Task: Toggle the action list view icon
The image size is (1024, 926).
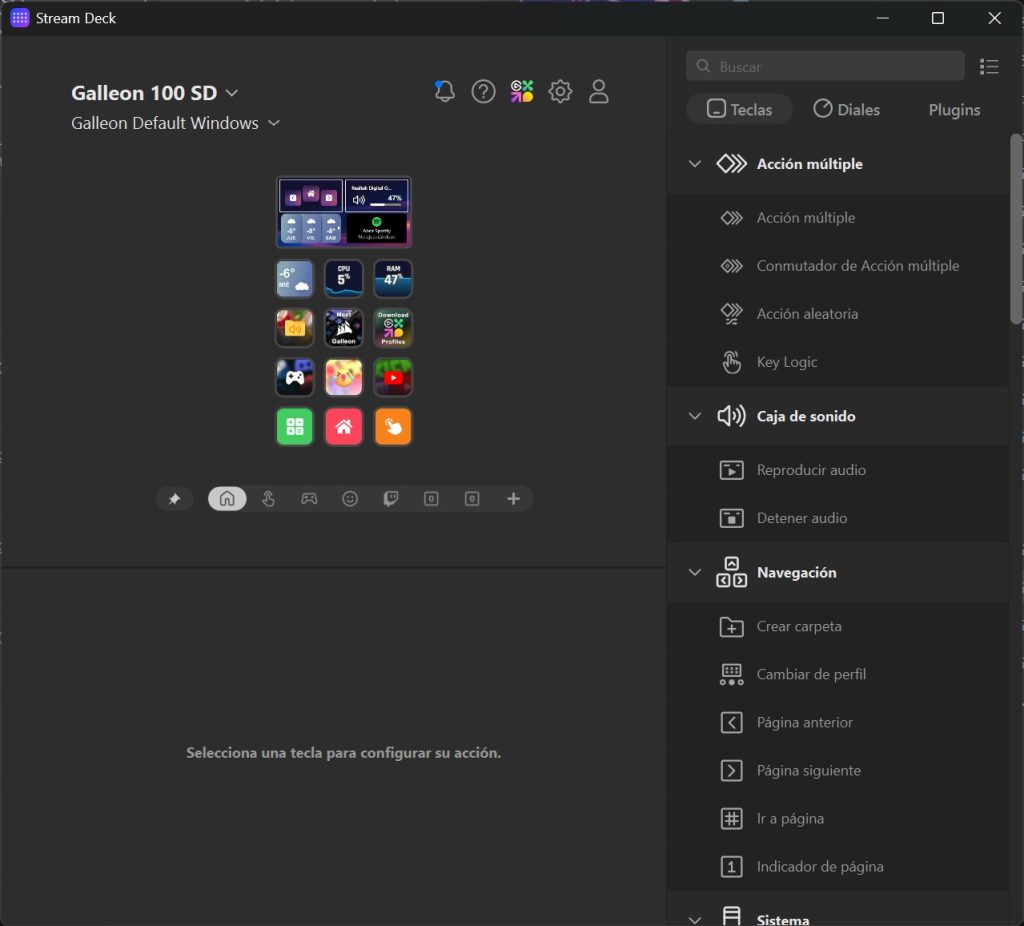Action: tap(989, 67)
